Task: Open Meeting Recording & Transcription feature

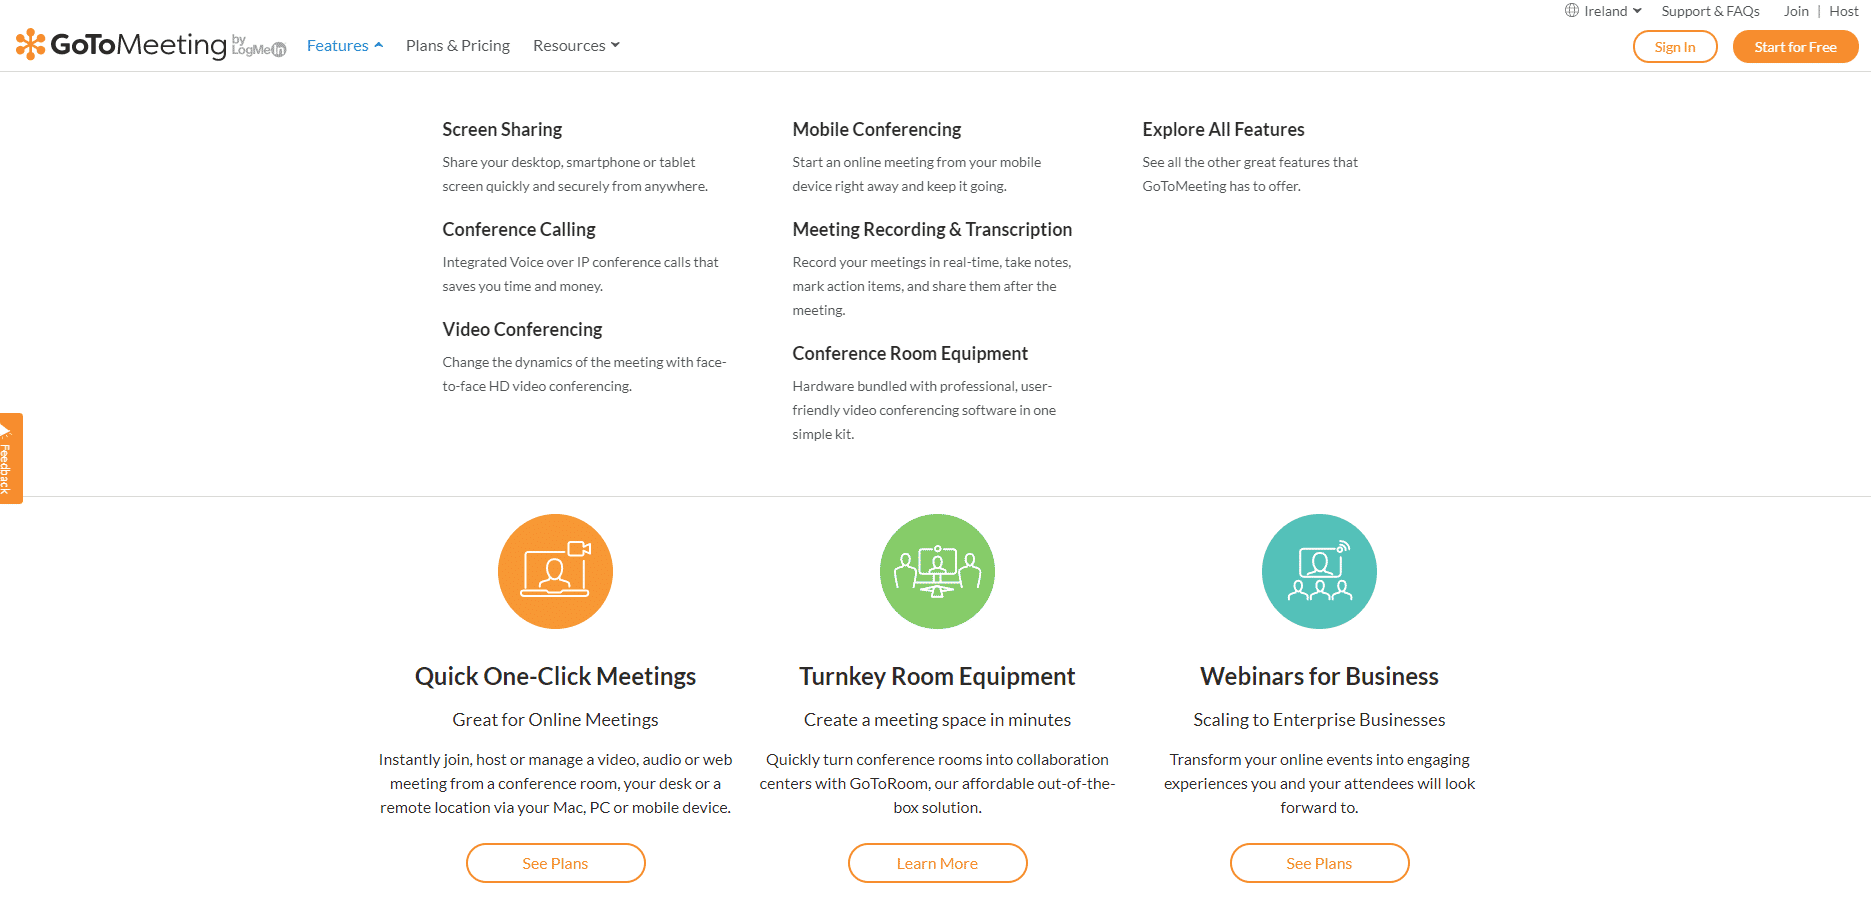Action: (x=932, y=229)
